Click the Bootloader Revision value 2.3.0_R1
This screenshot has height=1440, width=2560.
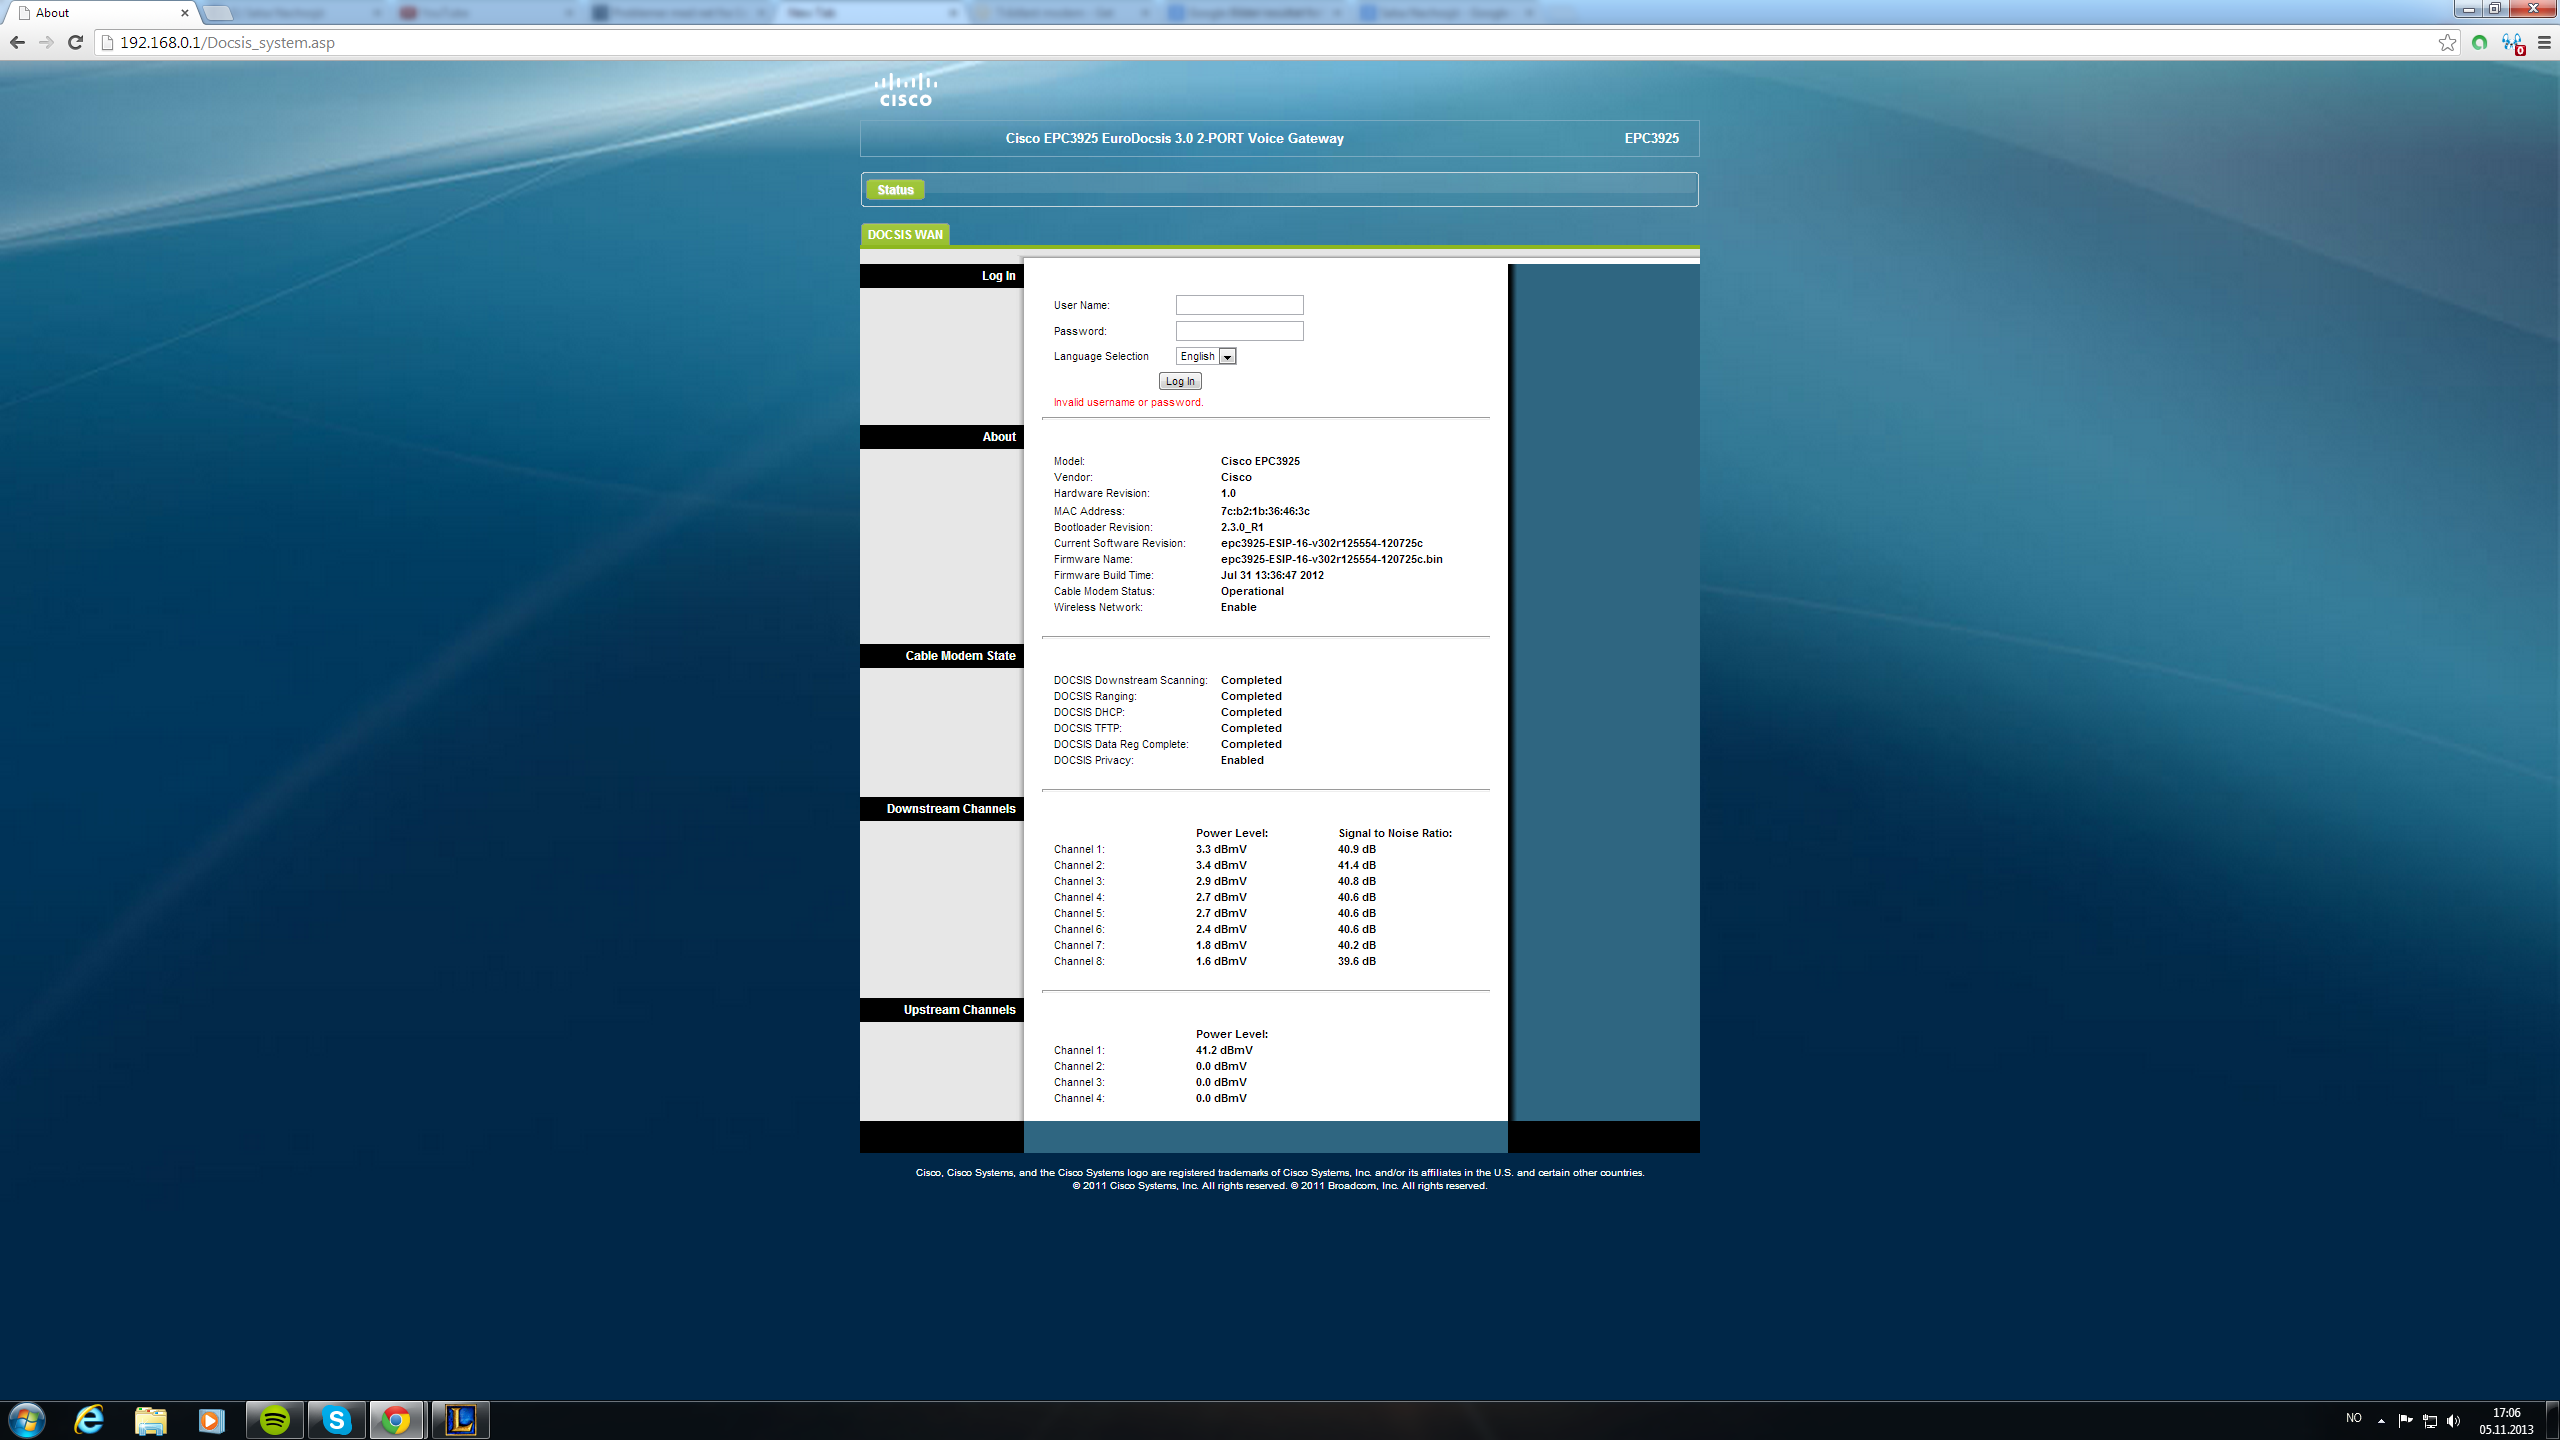click(1242, 527)
